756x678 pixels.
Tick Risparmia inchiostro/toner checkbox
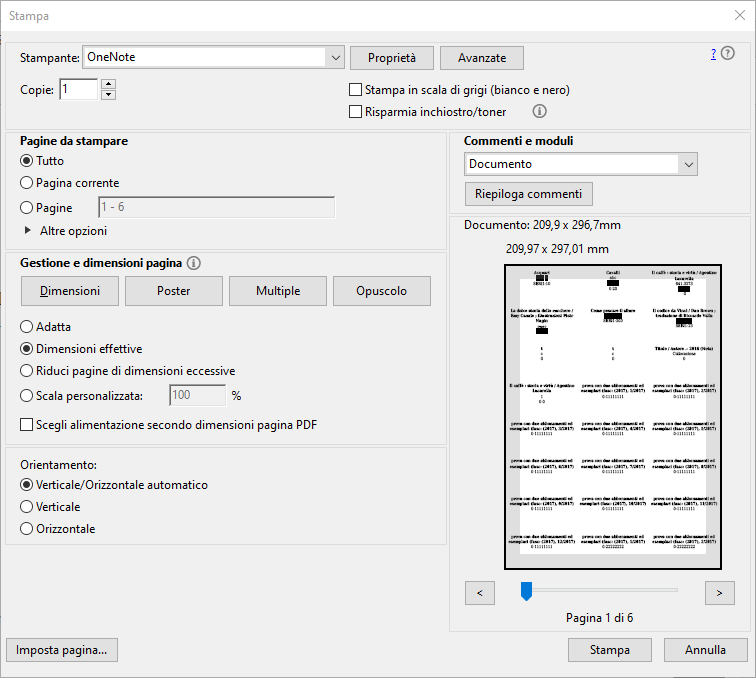point(355,112)
